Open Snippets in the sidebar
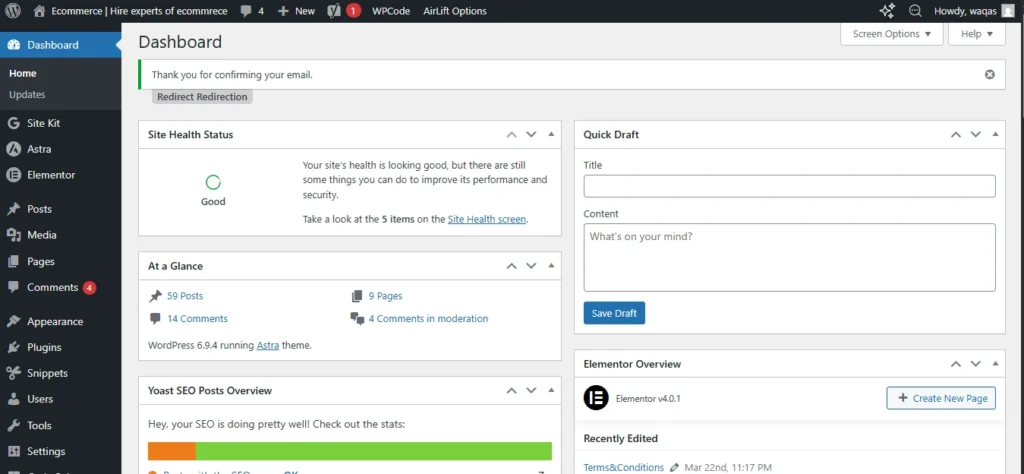Viewport: 1024px width, 474px height. pos(60,373)
